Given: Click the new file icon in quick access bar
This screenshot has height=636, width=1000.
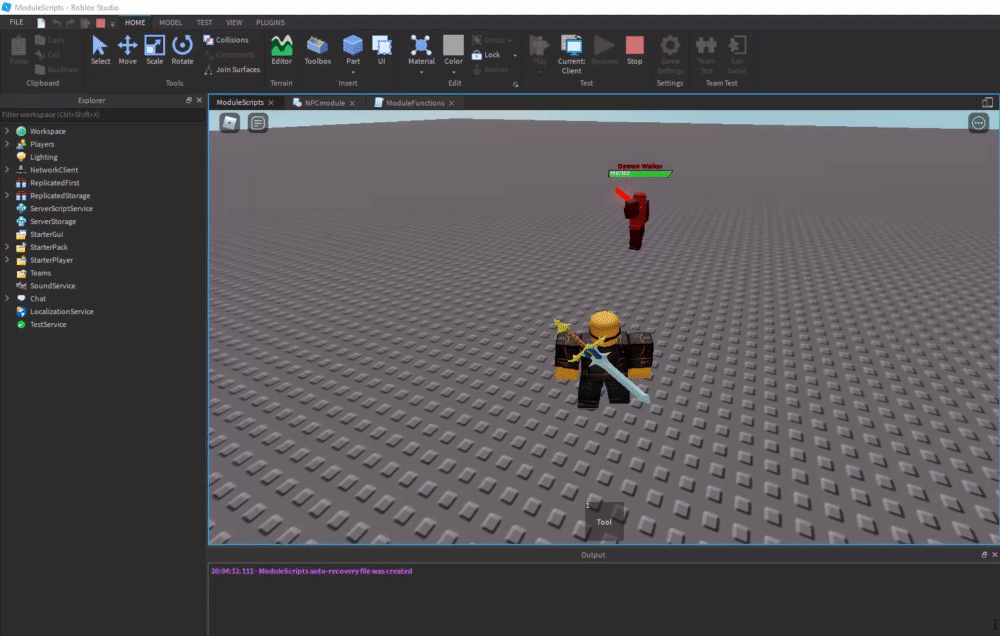Looking at the screenshot, I should click(x=41, y=23).
